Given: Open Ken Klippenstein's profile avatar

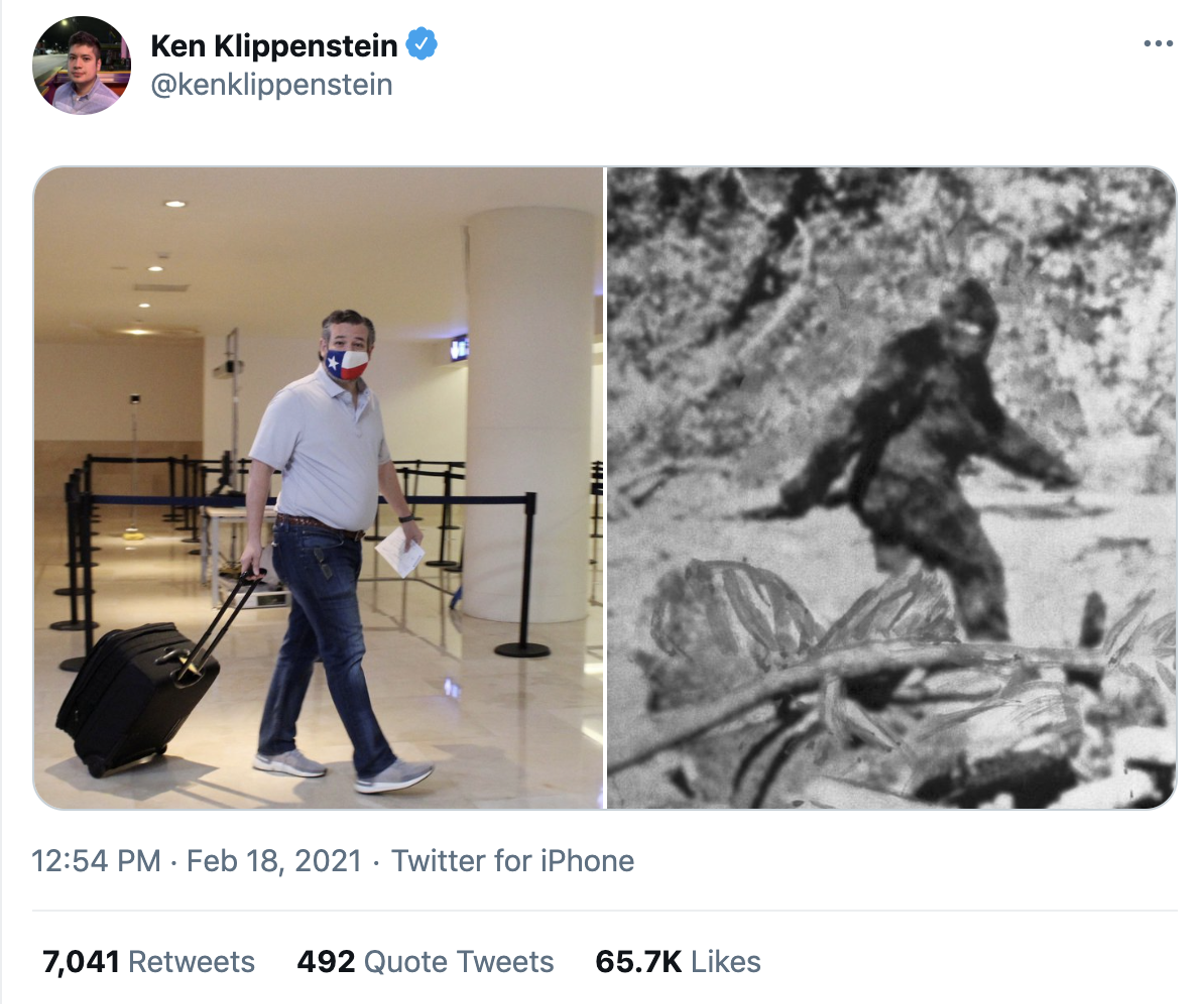Looking at the screenshot, I should coord(82,66).
